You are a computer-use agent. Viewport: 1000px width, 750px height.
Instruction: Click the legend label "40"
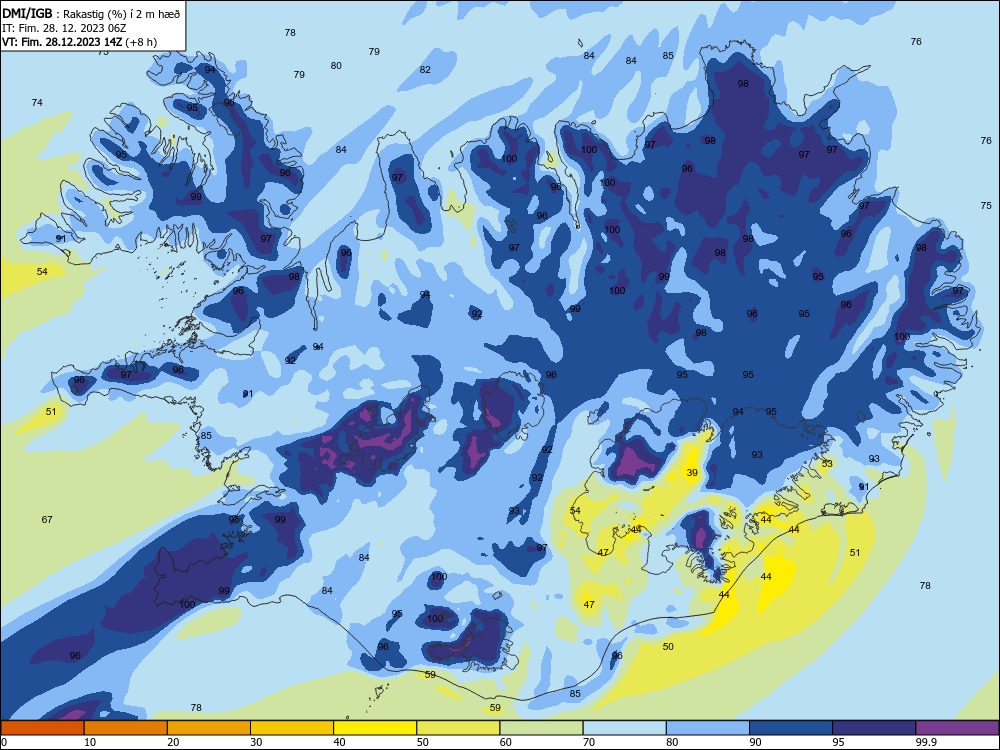[x=339, y=742]
